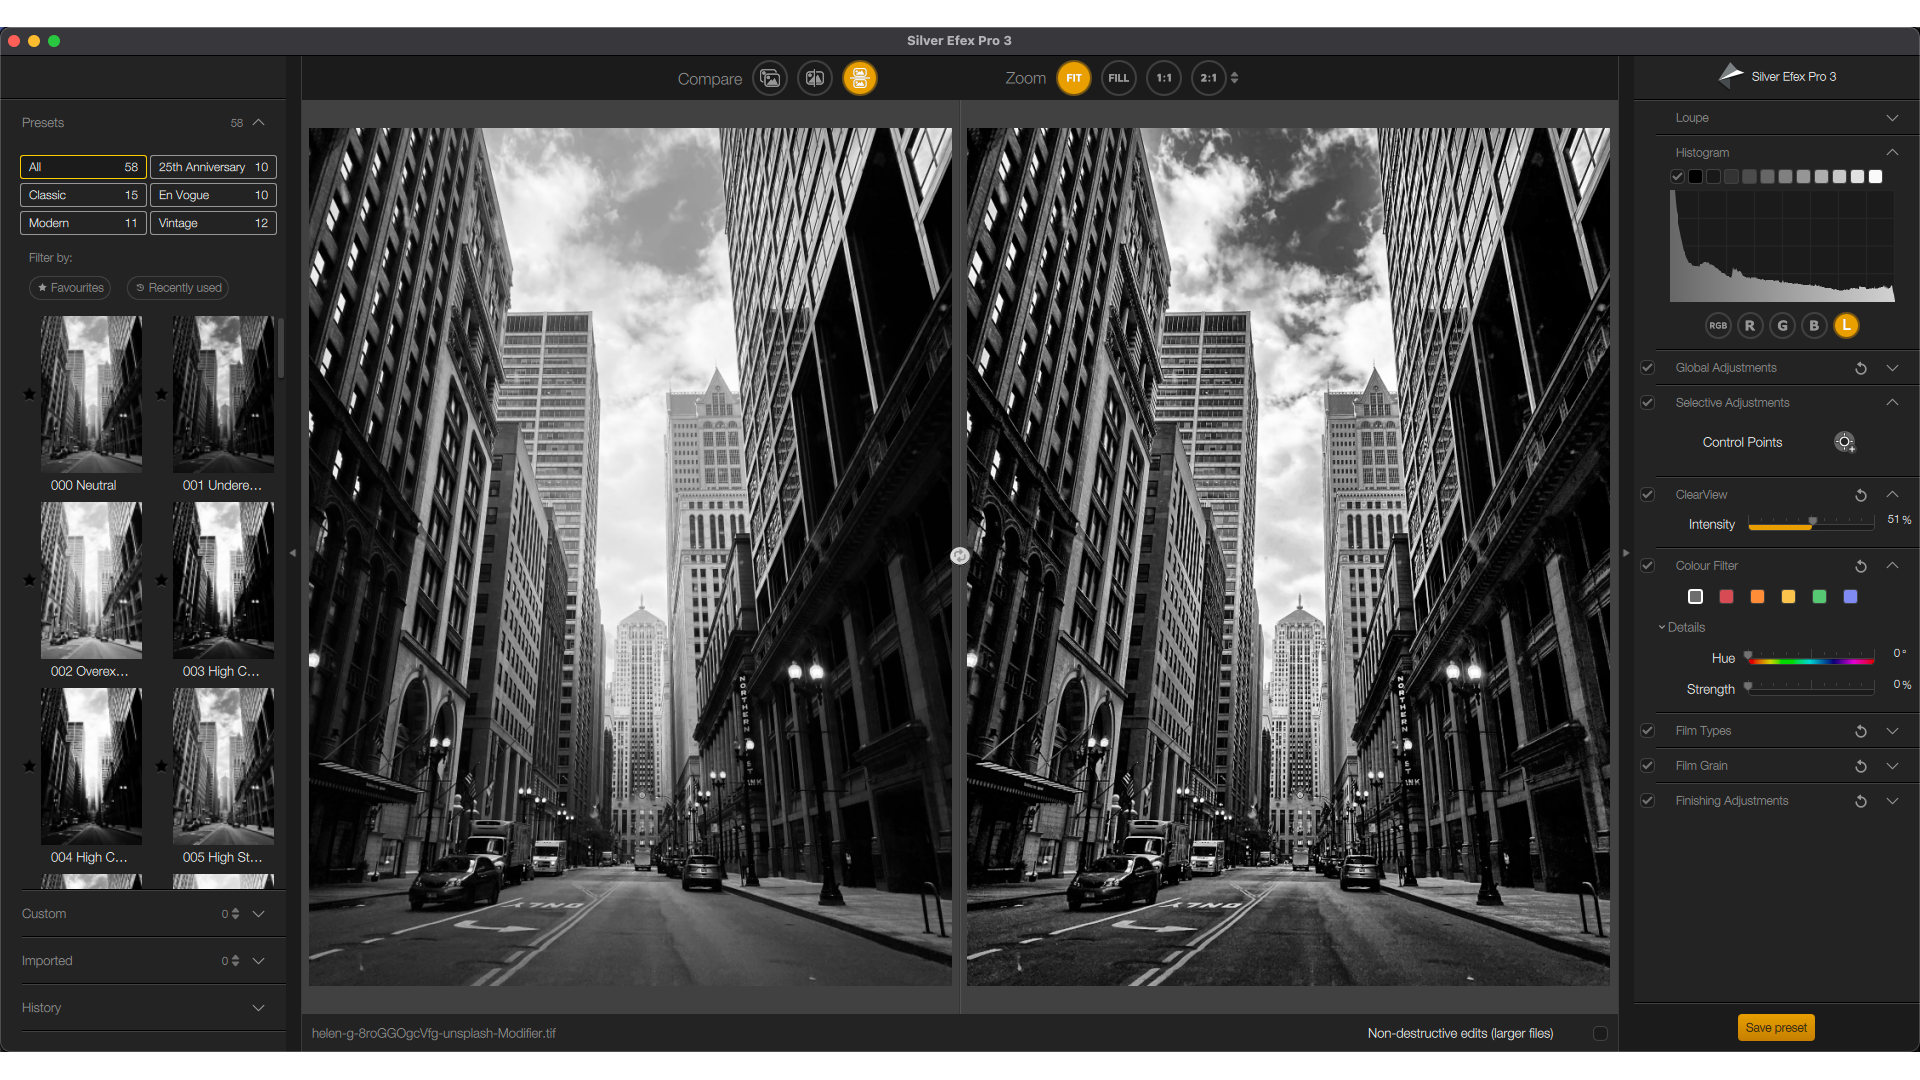Expand the Finishing Adjustments section

[1892, 801]
